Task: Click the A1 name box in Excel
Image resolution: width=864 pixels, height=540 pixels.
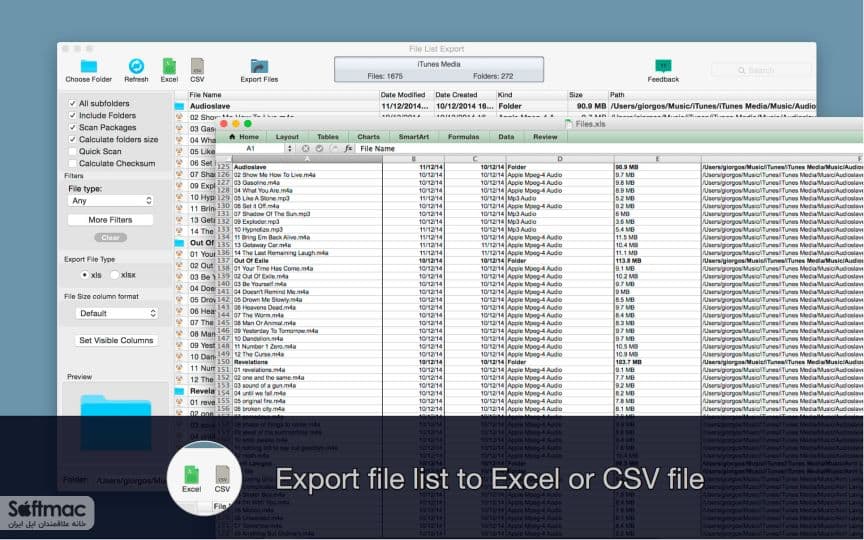Action: tap(251, 148)
